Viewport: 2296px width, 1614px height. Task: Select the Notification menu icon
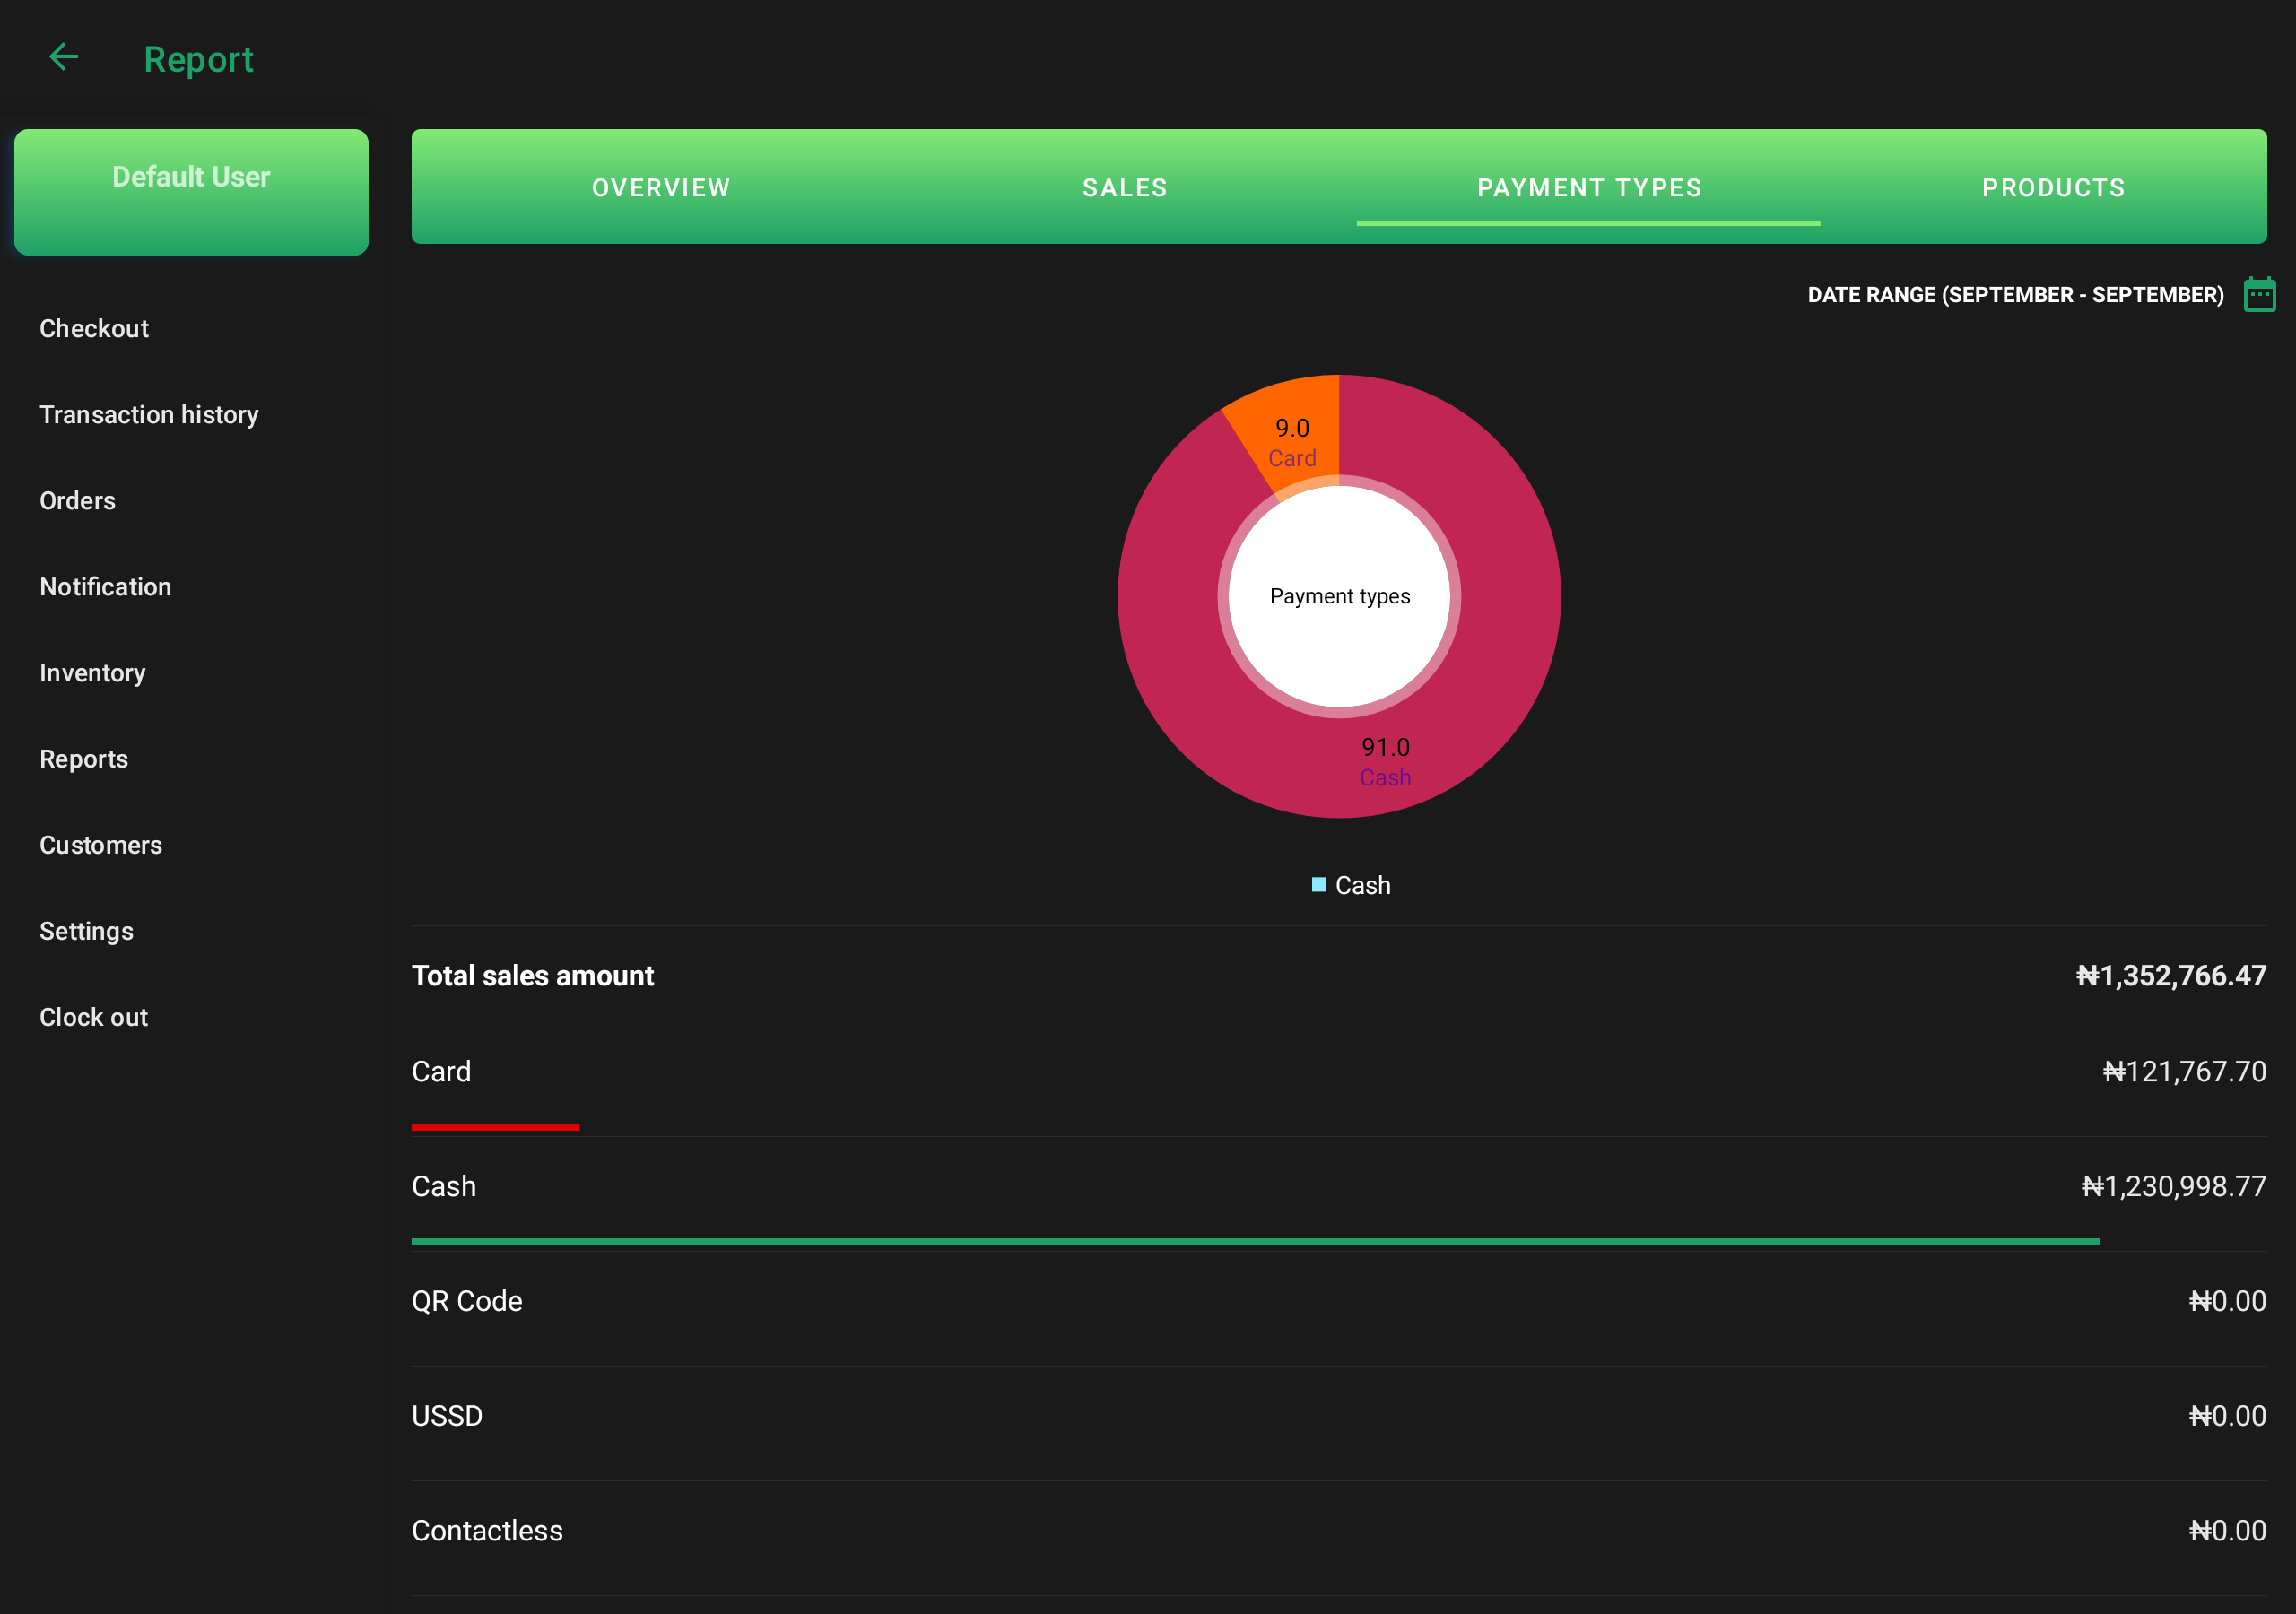[x=107, y=587]
